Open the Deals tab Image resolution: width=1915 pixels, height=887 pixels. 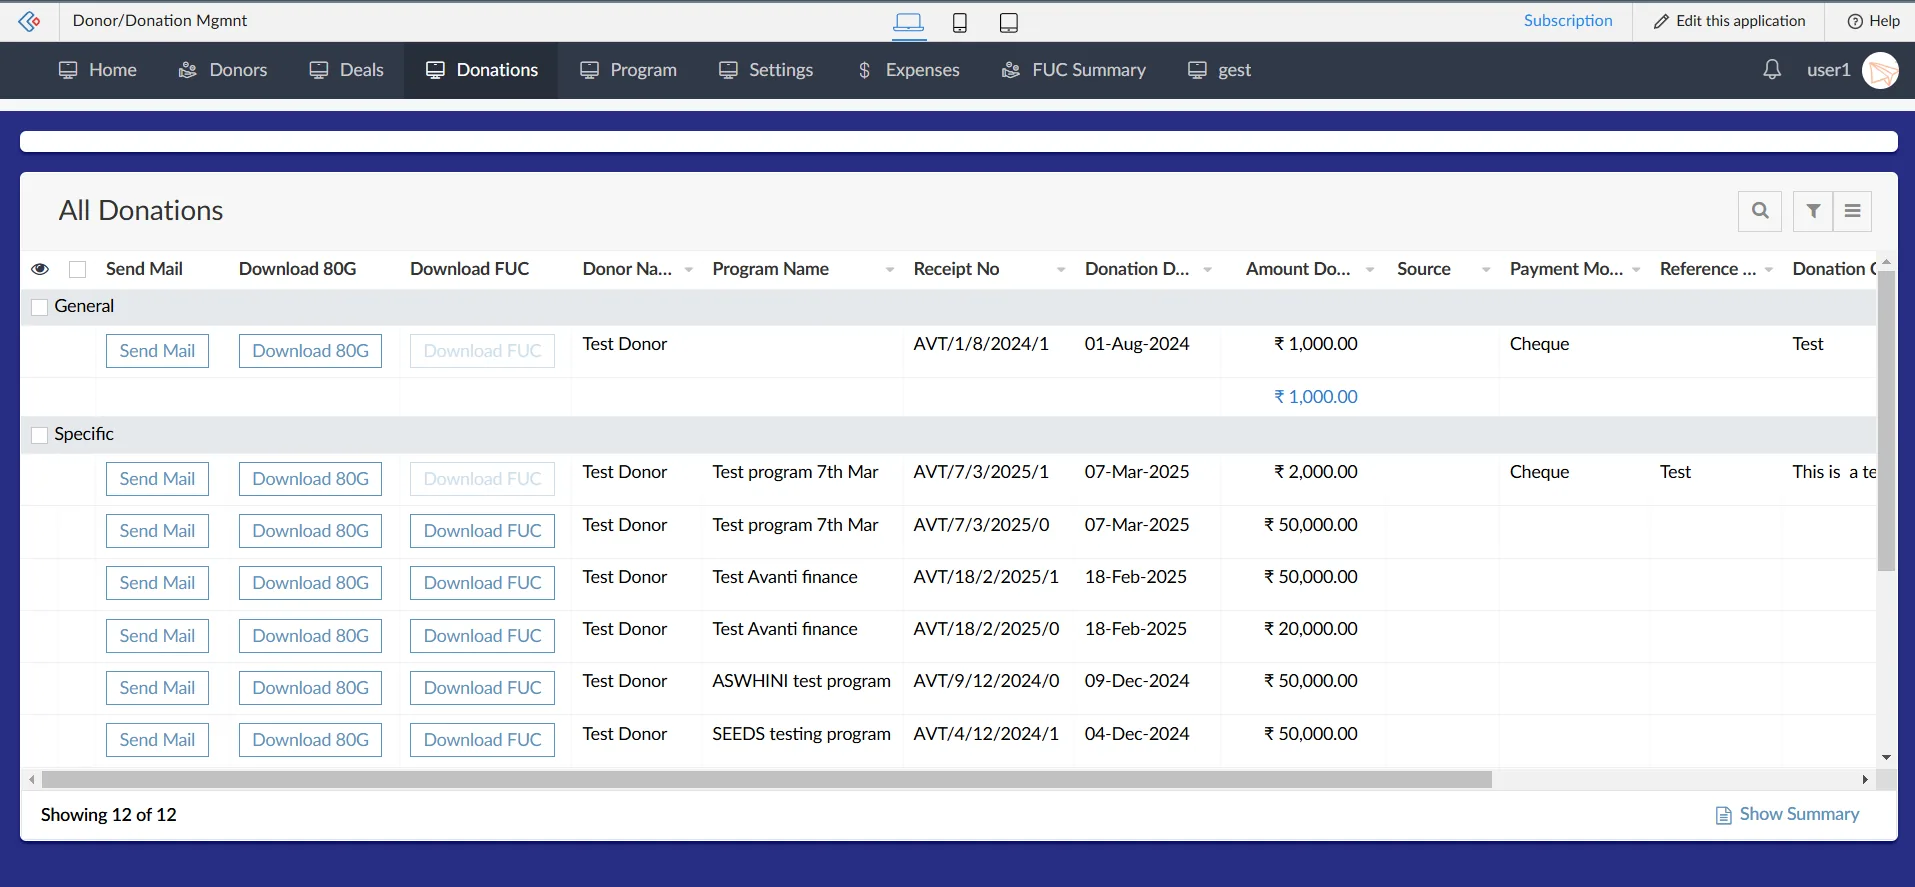click(346, 70)
